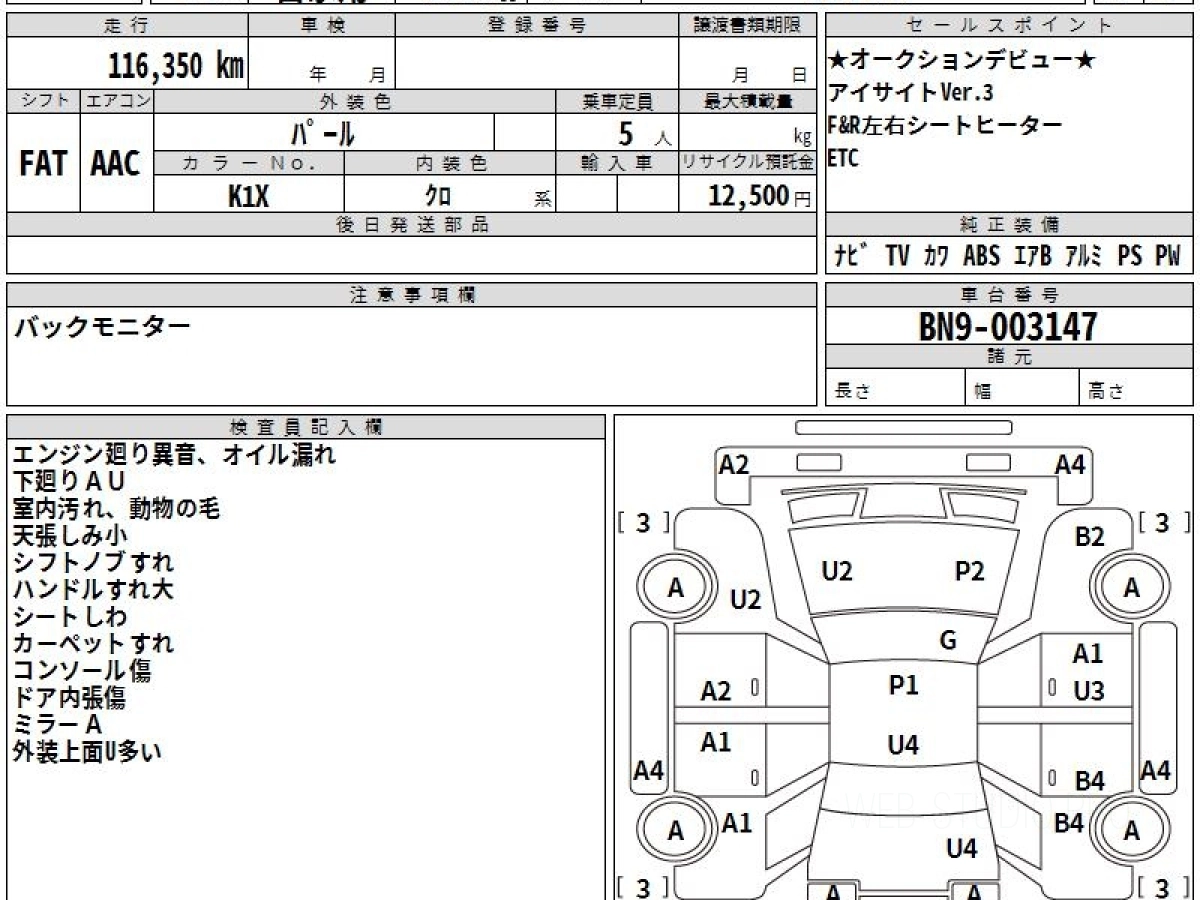Select the U4 mark below P1 on roof
The width and height of the screenshot is (1200, 900).
(x=903, y=744)
